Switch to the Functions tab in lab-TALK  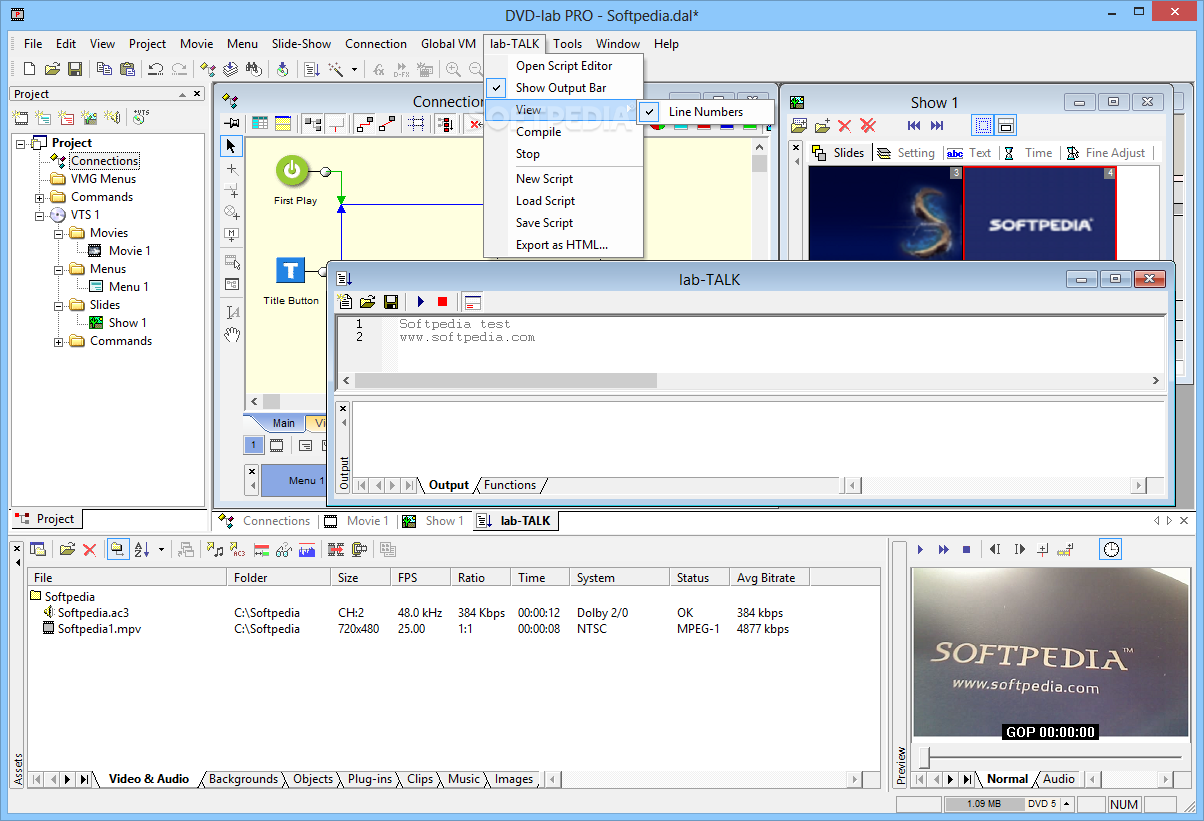510,485
